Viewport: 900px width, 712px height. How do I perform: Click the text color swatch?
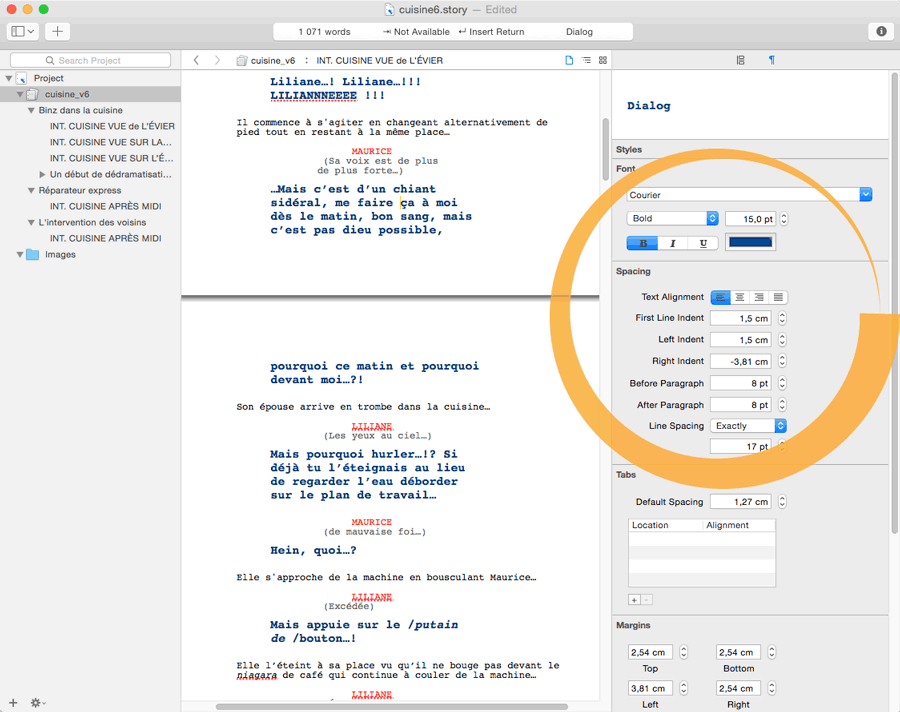point(750,242)
